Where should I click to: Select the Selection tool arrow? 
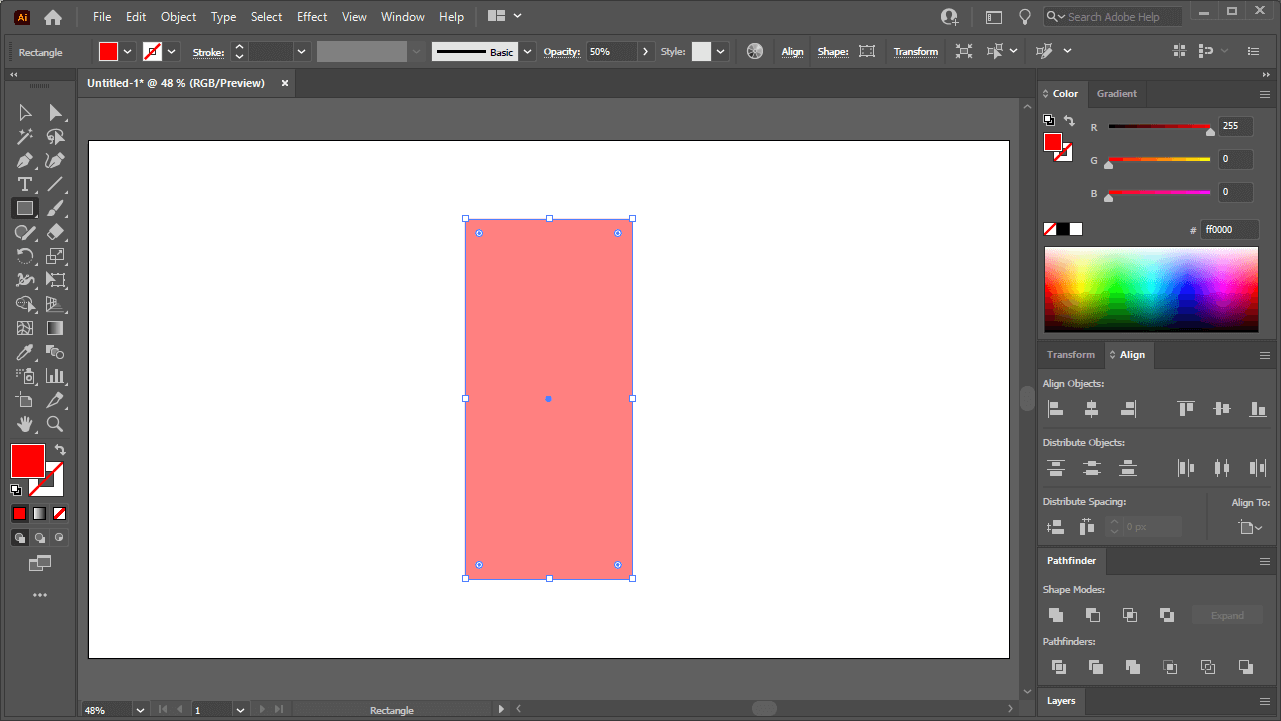pos(25,113)
